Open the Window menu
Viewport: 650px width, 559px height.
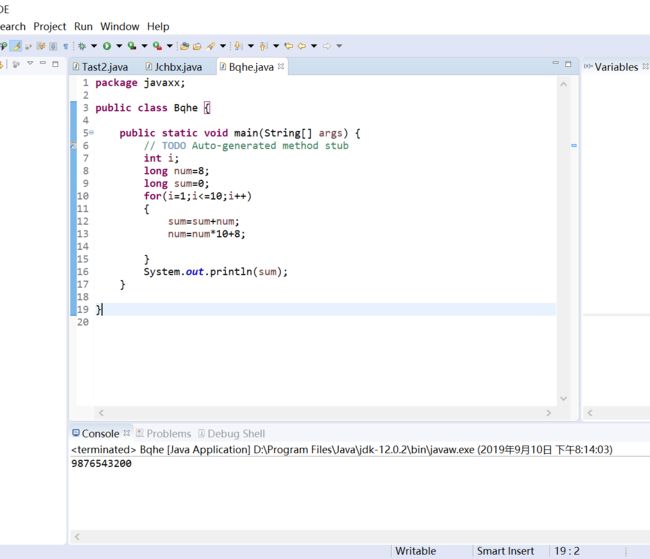pyautogui.click(x=120, y=27)
